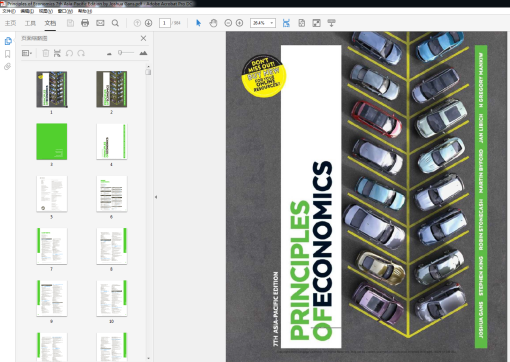Select page 10 thumbnail
The image size is (510, 362).
pyautogui.click(x=112, y=298)
